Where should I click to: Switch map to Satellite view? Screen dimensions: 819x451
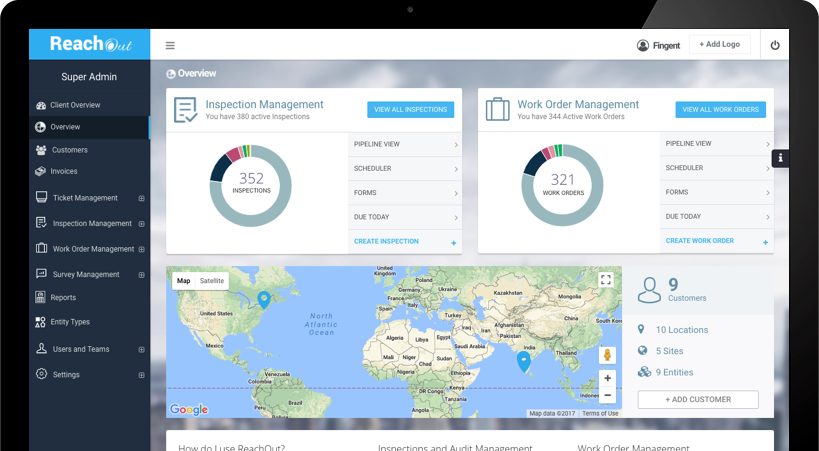[212, 281]
